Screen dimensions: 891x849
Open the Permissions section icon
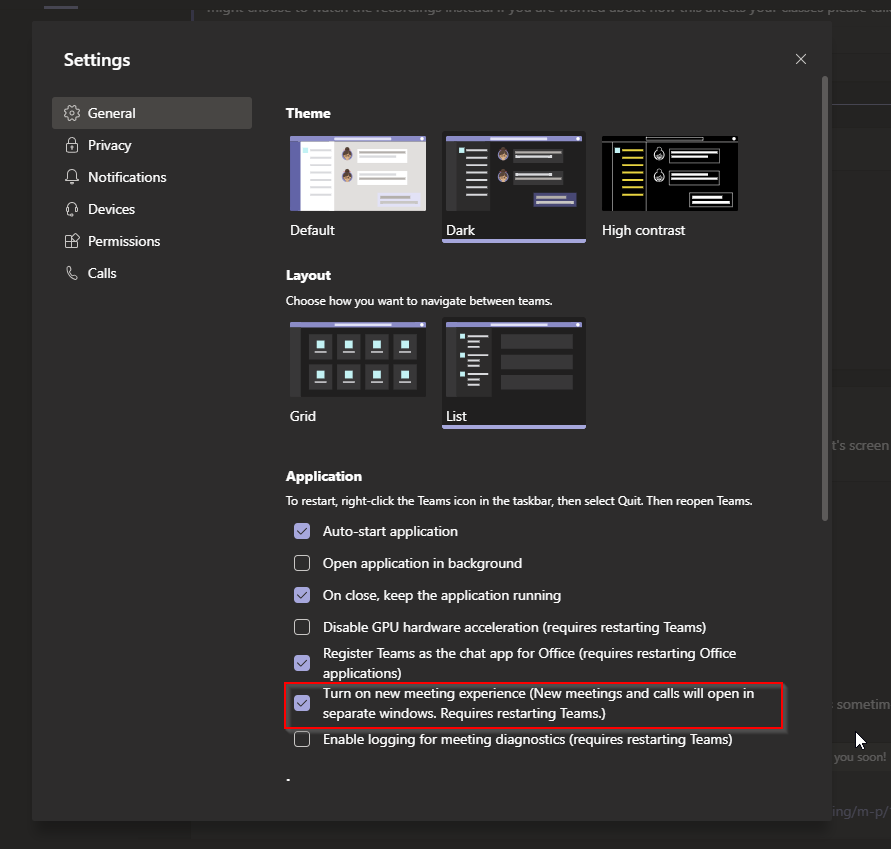coord(71,240)
